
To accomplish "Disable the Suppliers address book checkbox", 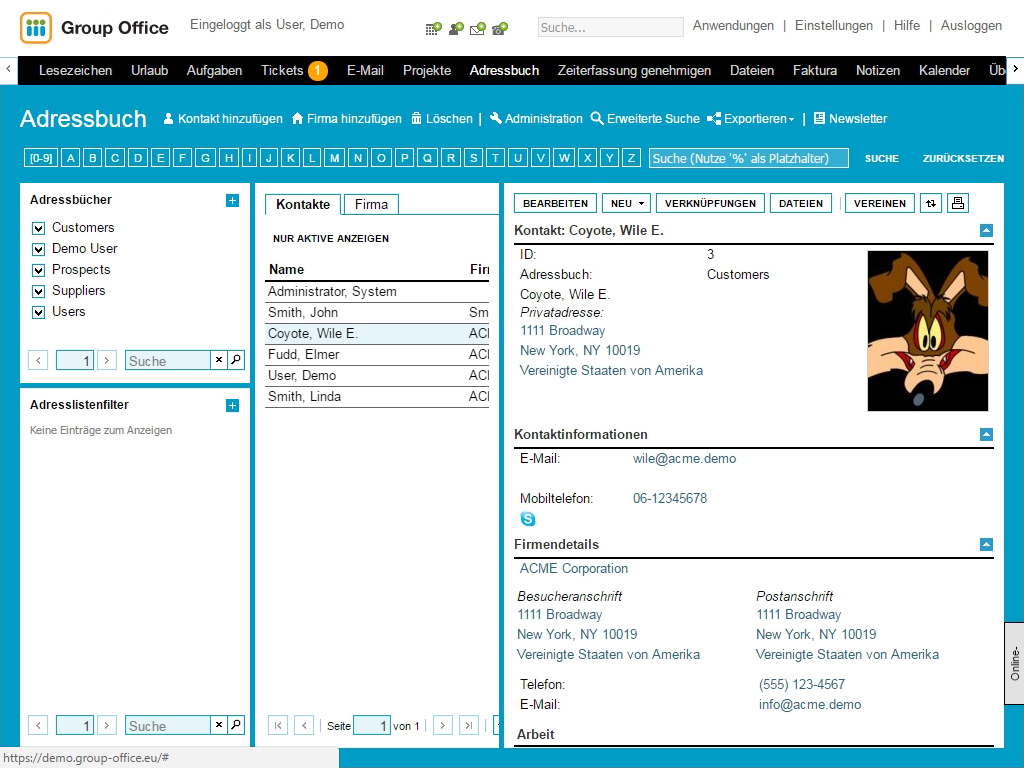I will pyautogui.click(x=39, y=291).
